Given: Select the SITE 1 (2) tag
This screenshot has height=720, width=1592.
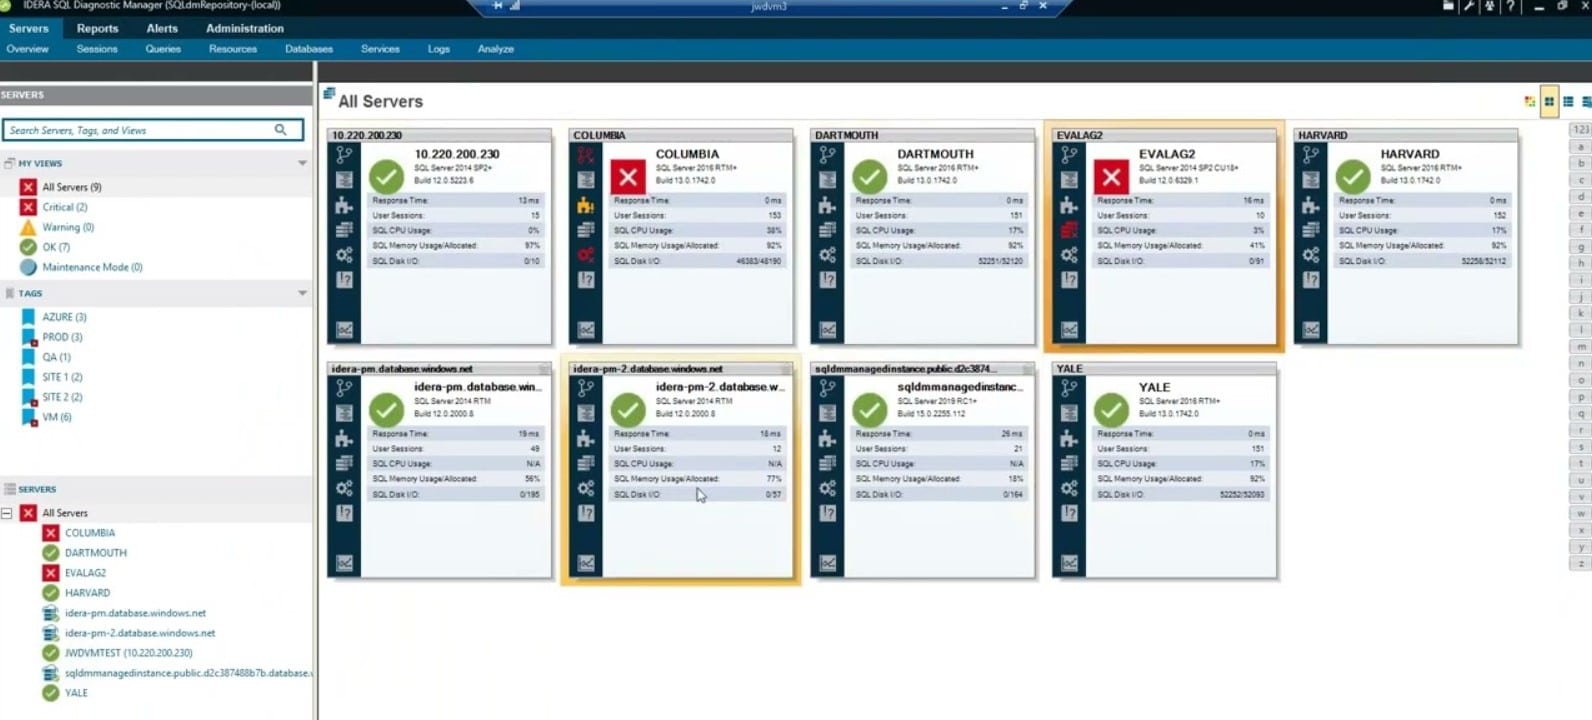Looking at the screenshot, I should click(x=62, y=377).
